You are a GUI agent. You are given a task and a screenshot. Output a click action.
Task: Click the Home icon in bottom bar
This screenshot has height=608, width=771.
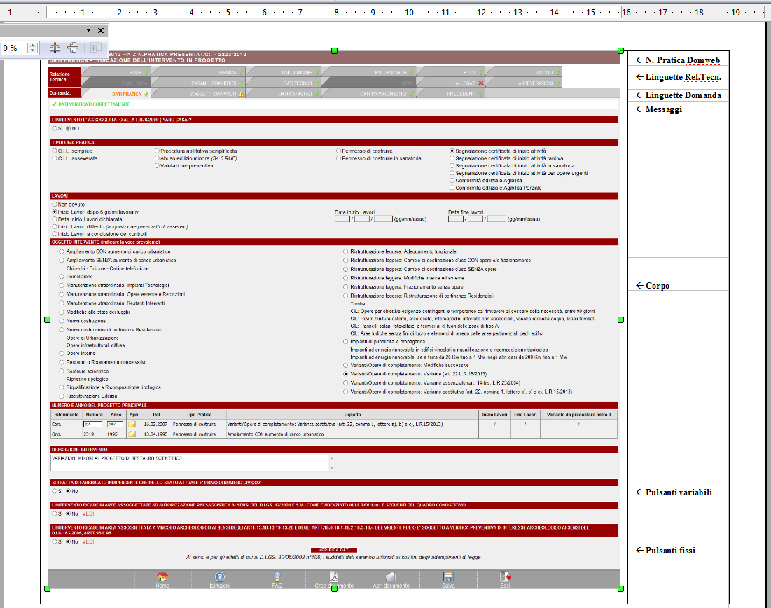pyautogui.click(x=162, y=577)
